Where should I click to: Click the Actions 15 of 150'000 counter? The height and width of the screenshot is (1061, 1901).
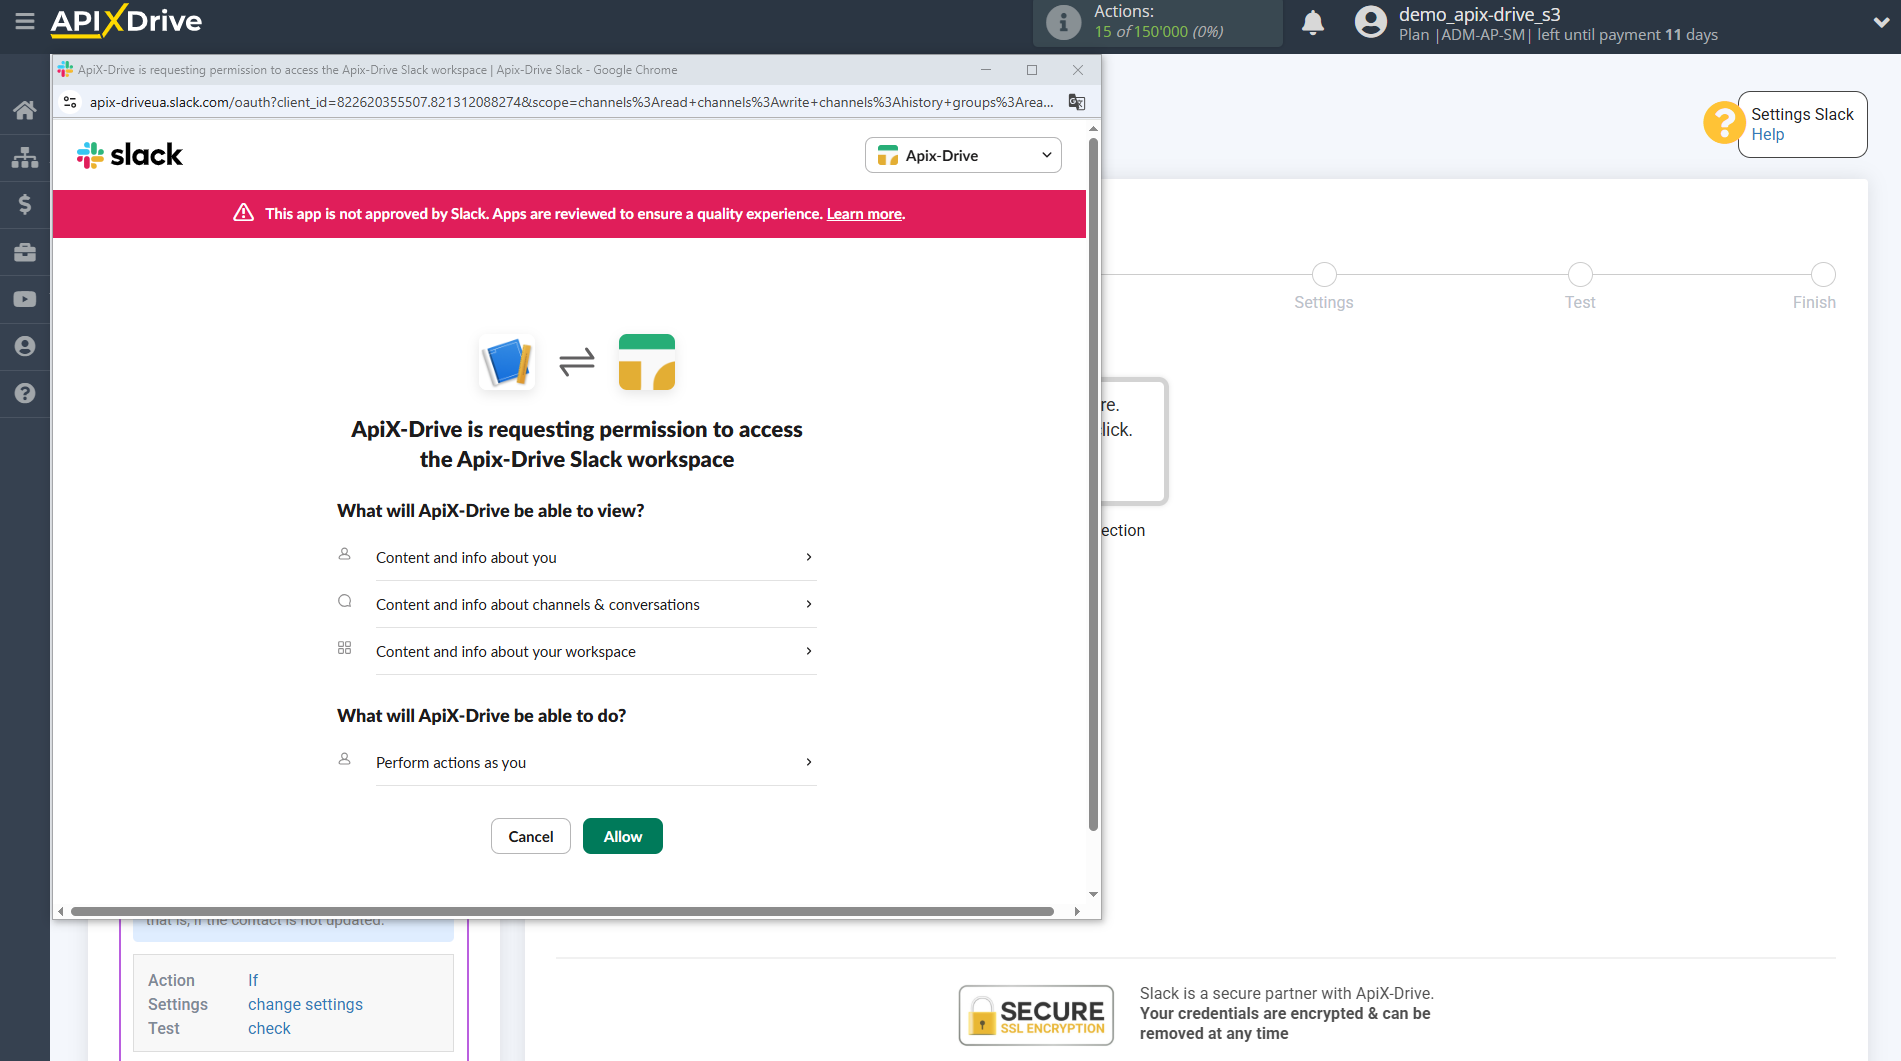pyautogui.click(x=1158, y=22)
